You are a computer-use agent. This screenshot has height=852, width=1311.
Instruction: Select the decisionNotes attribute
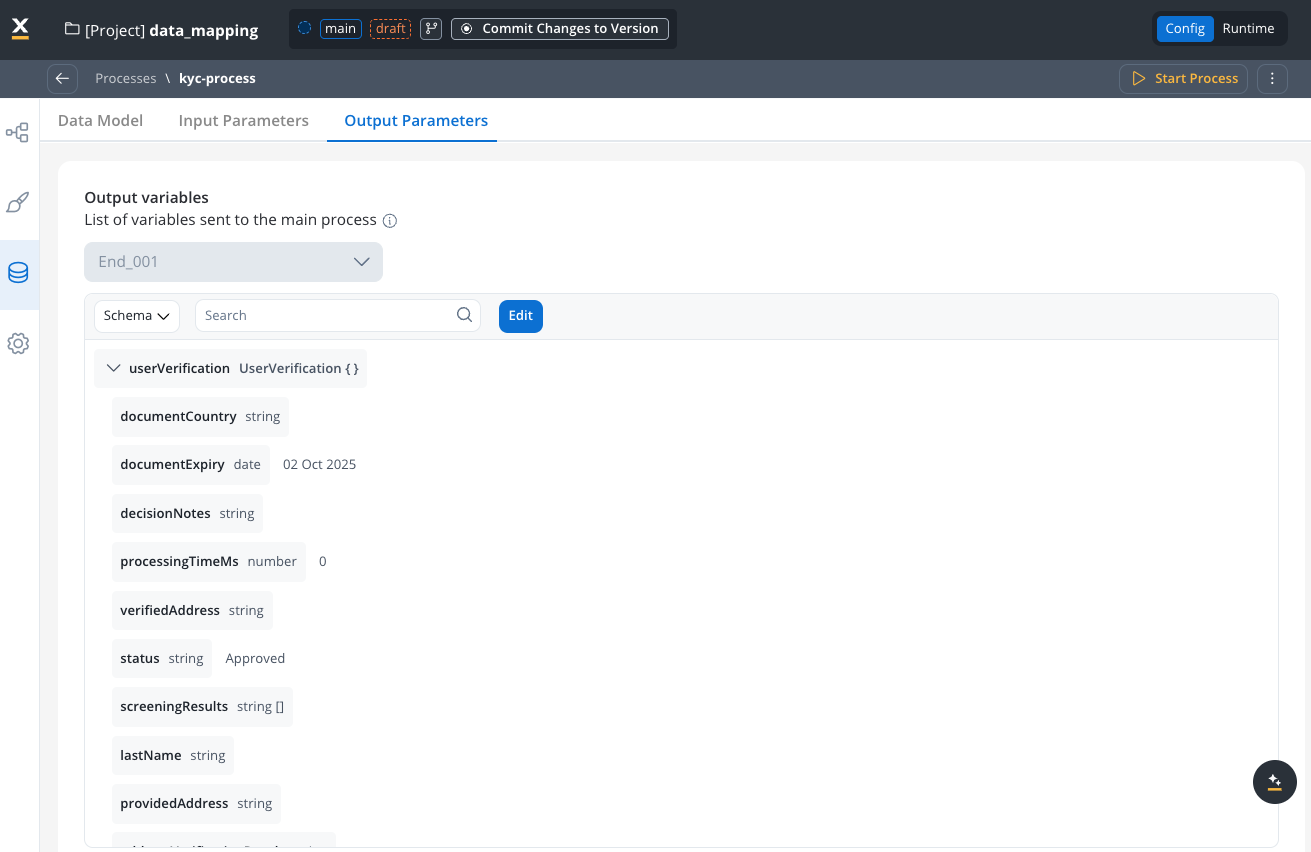click(x=187, y=514)
